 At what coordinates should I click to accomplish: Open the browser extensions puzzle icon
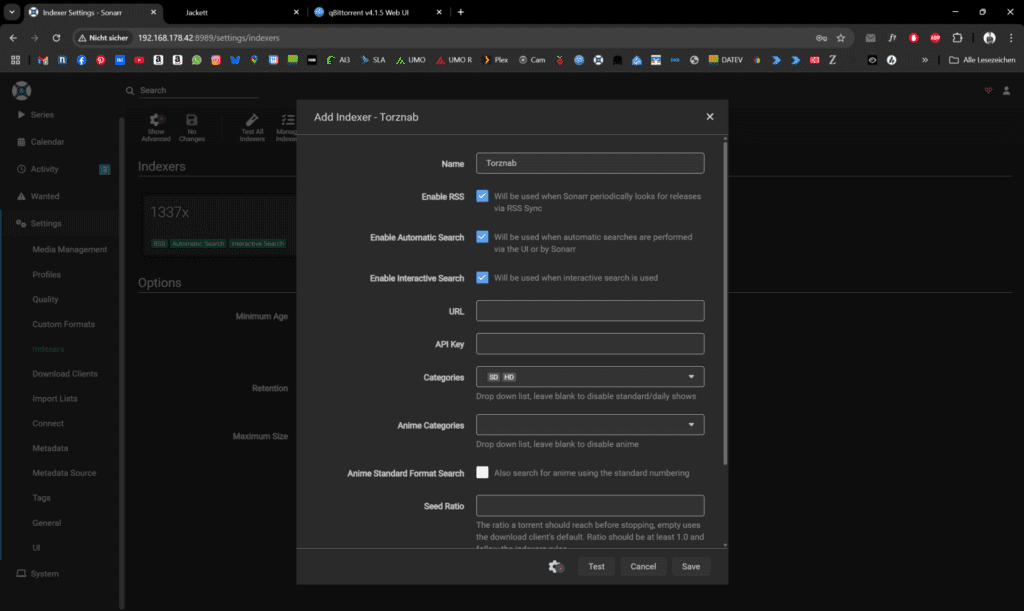point(957,38)
